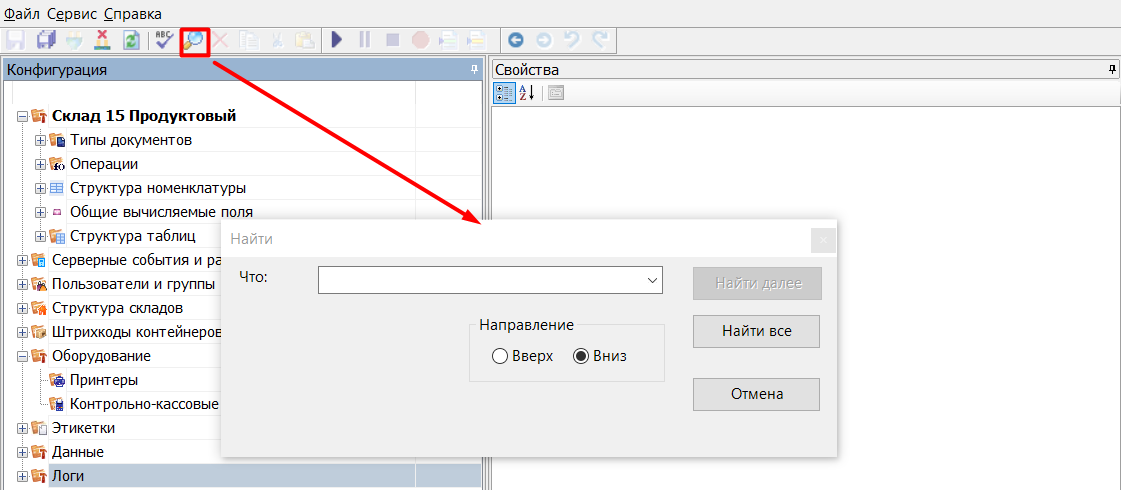This screenshot has width=1121, height=490.
Task: Click the Forward arrow toolbar icon
Action: coord(544,40)
